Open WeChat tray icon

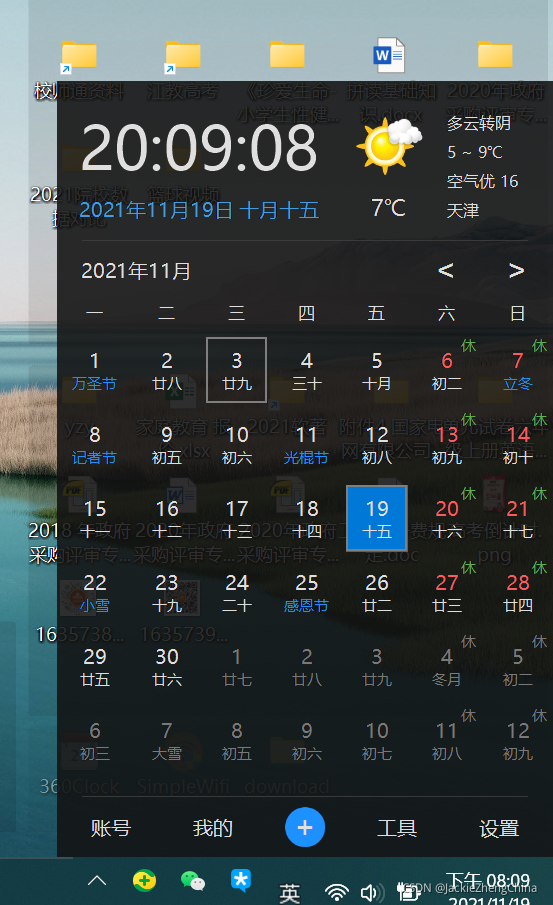(193, 881)
